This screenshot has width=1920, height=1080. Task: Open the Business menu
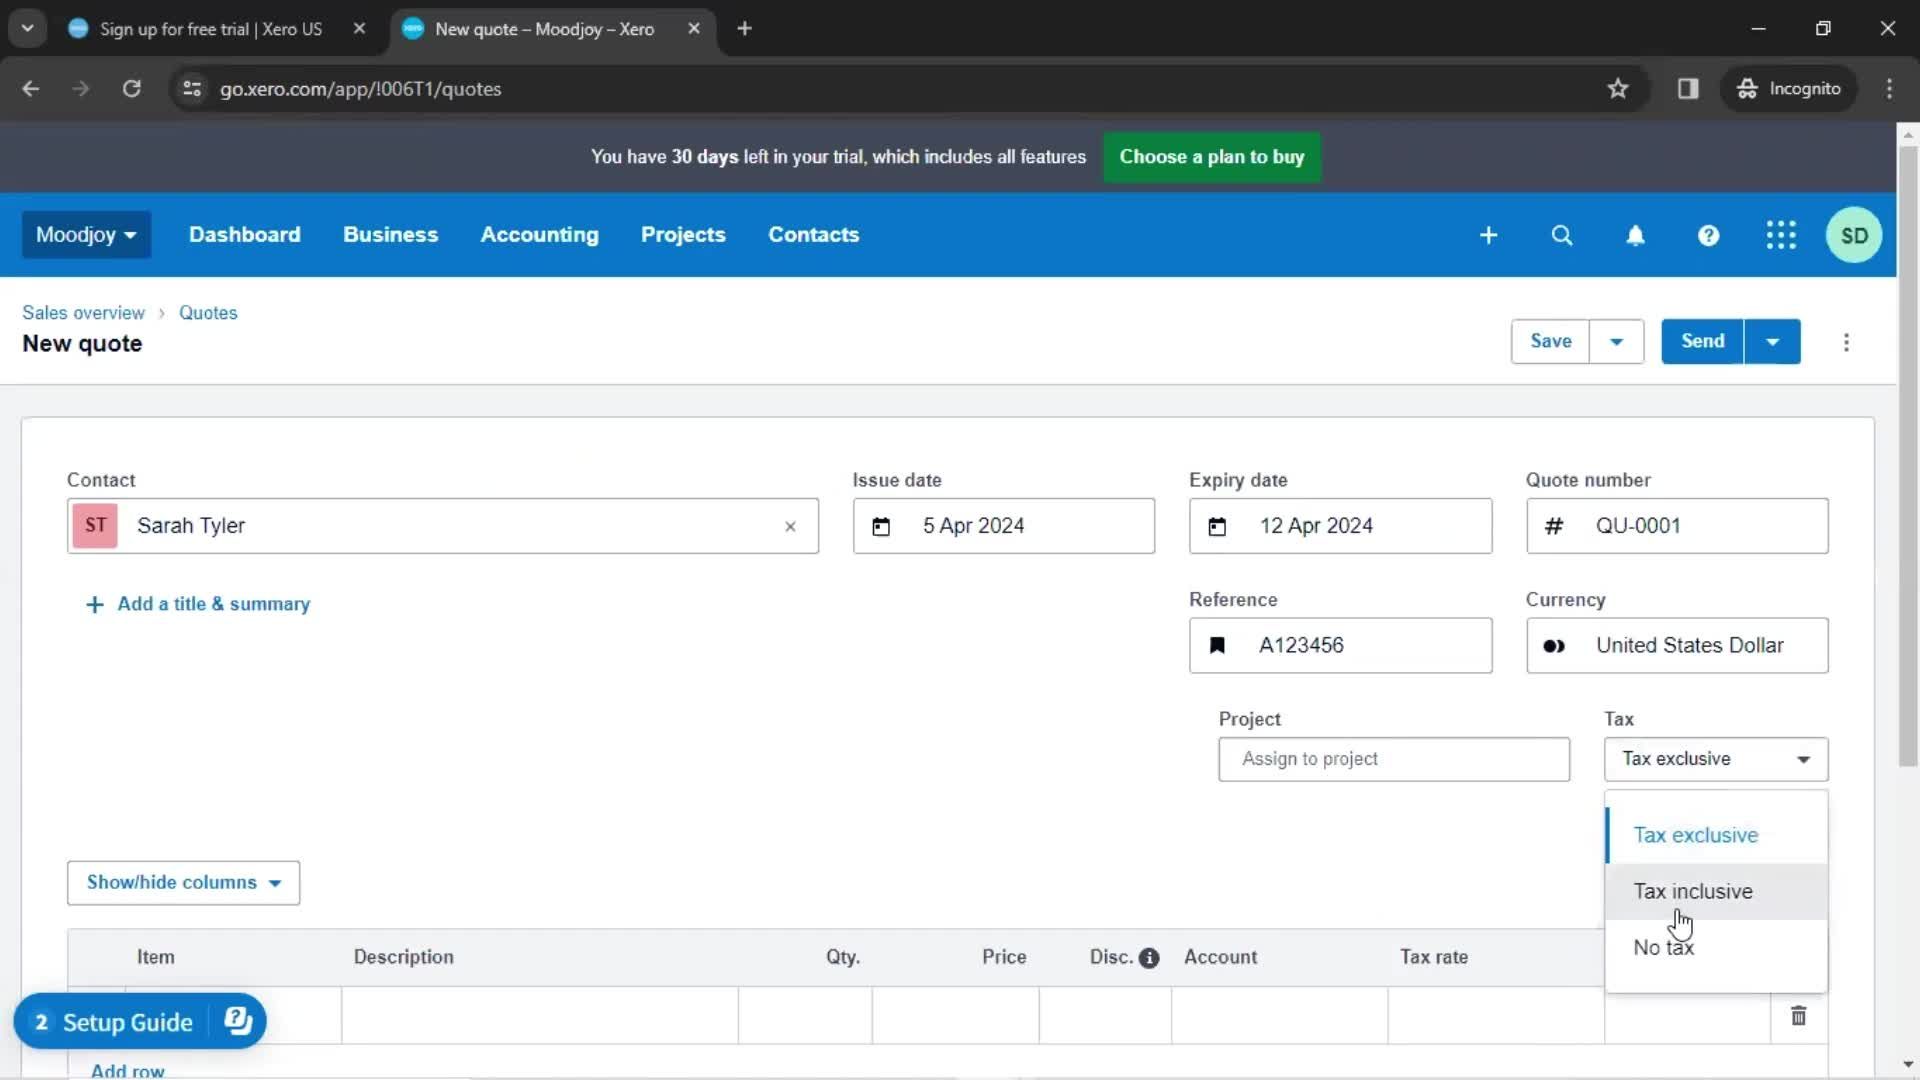(390, 235)
